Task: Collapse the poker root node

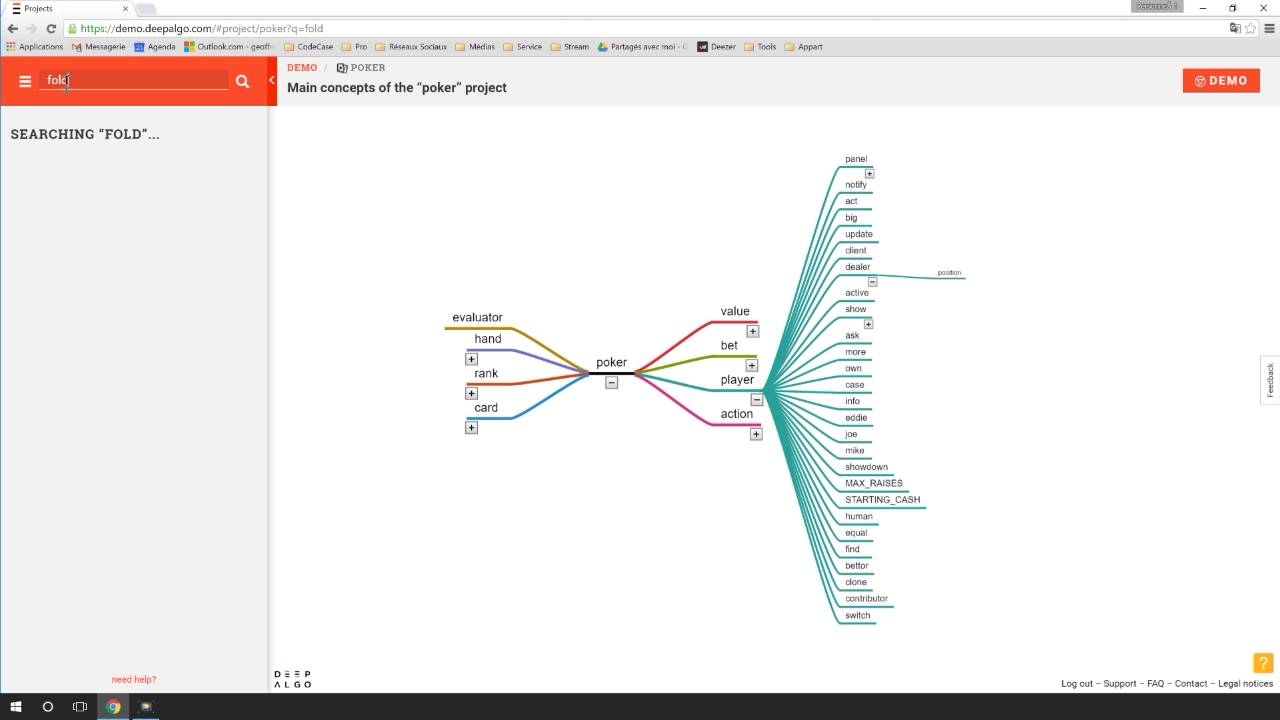Action: (612, 382)
